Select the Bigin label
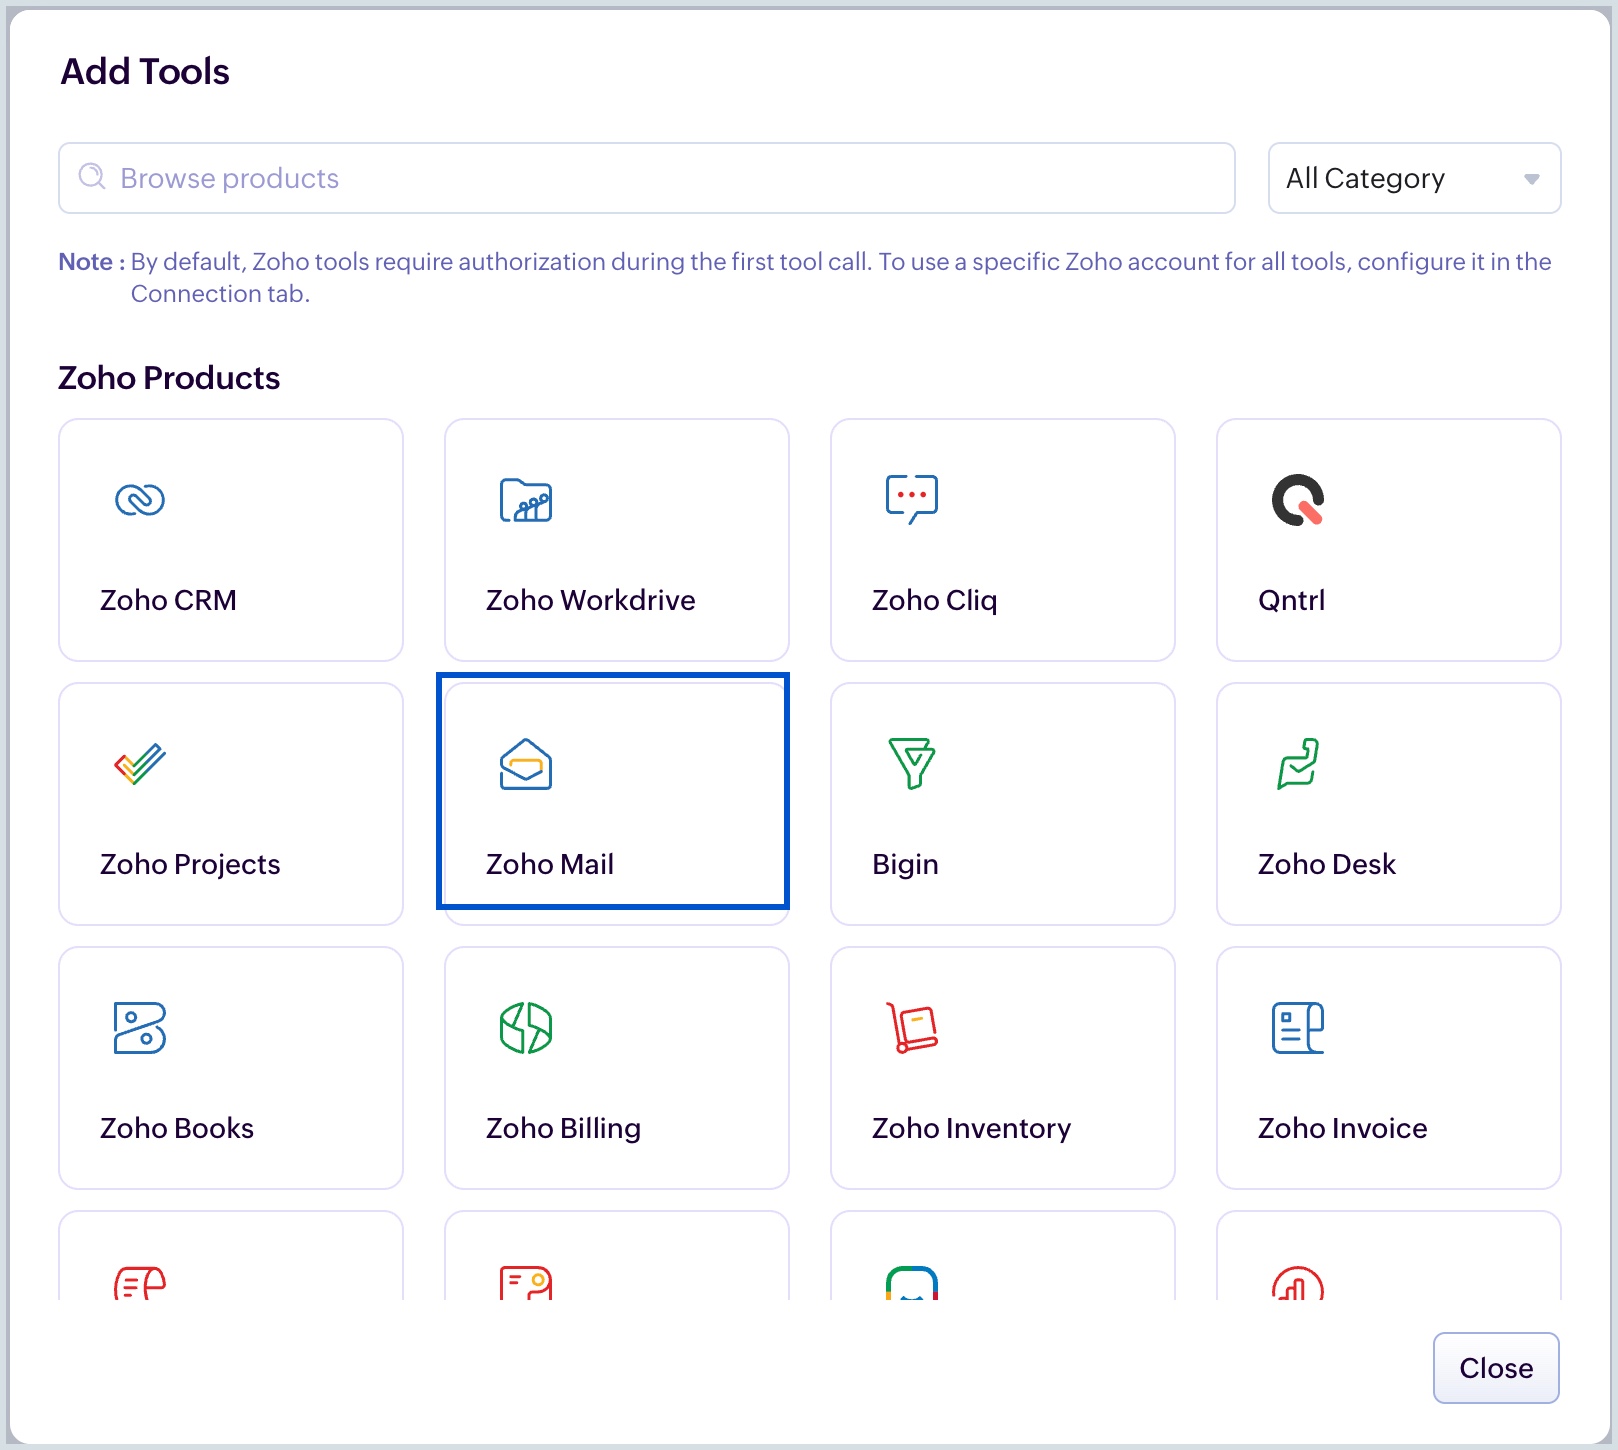The image size is (1618, 1450). click(x=905, y=864)
